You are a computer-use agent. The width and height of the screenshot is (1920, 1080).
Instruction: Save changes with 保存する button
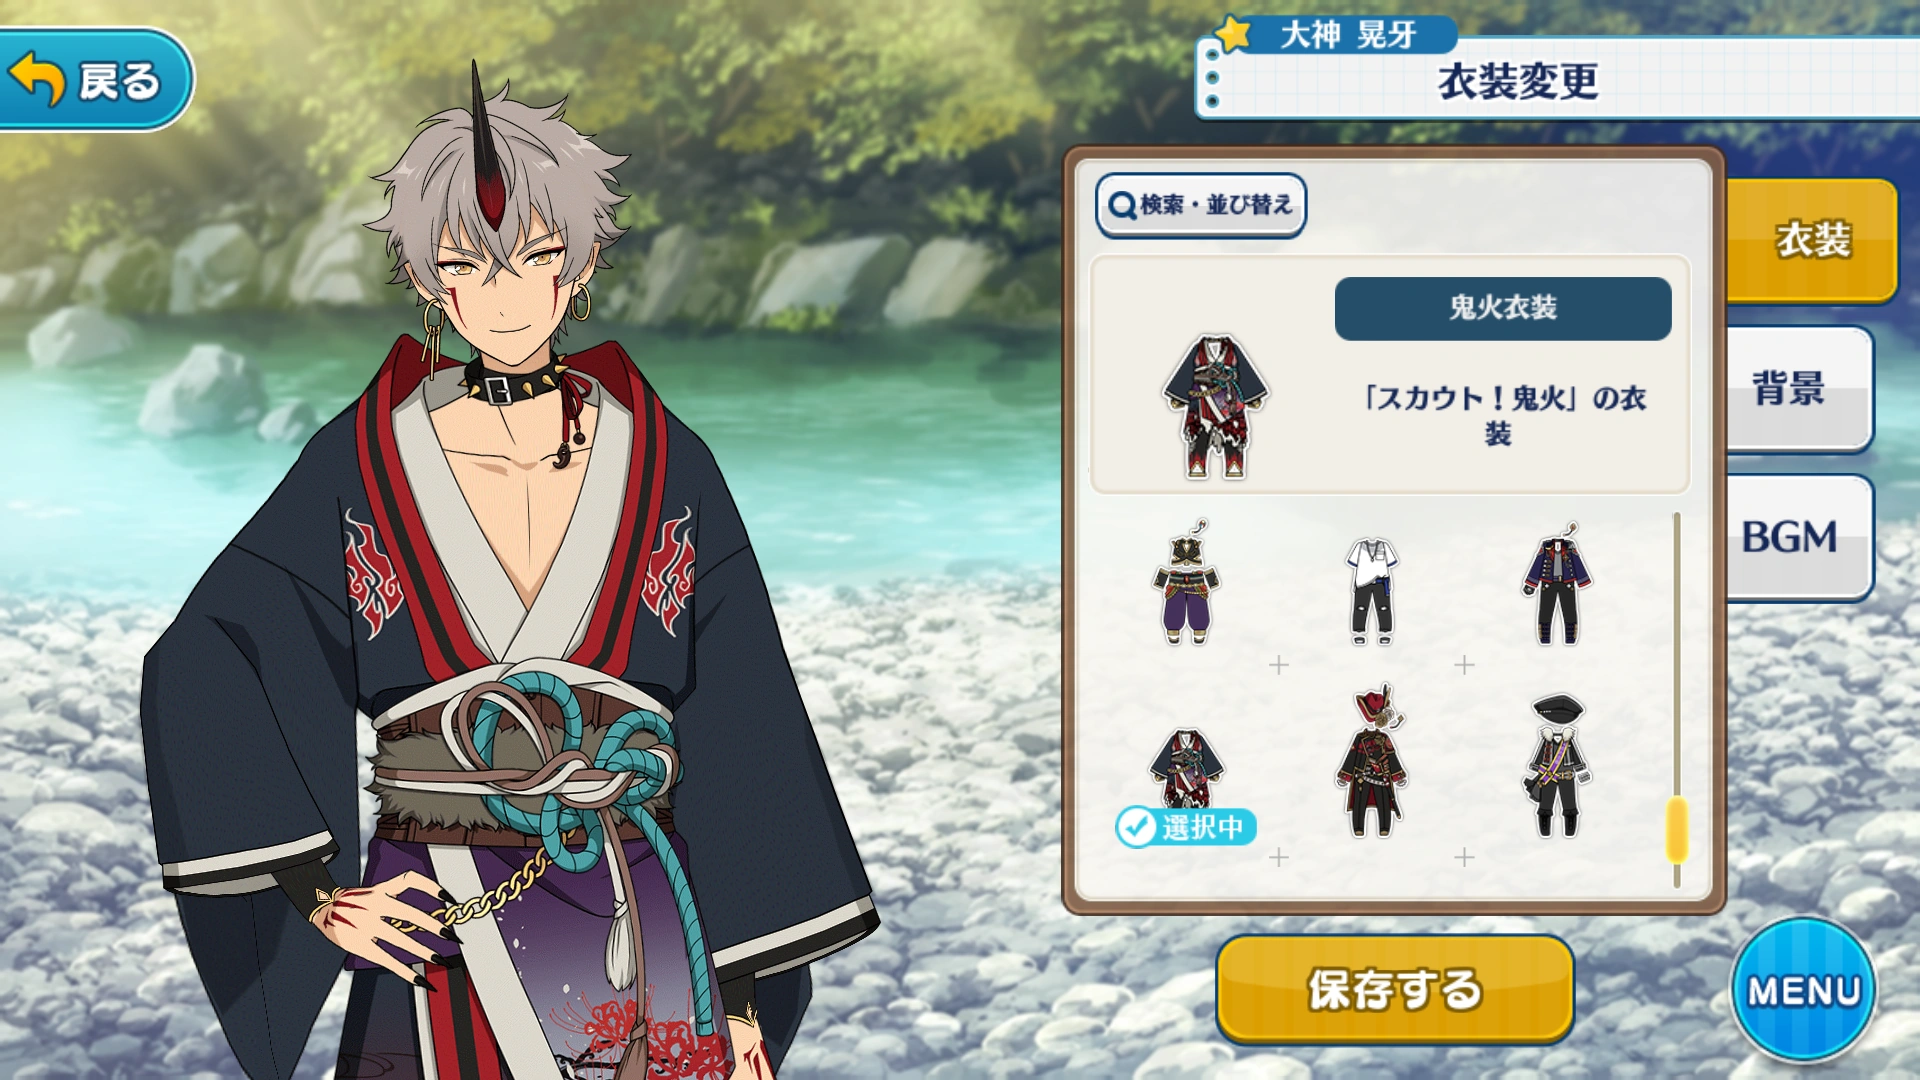coord(1395,989)
